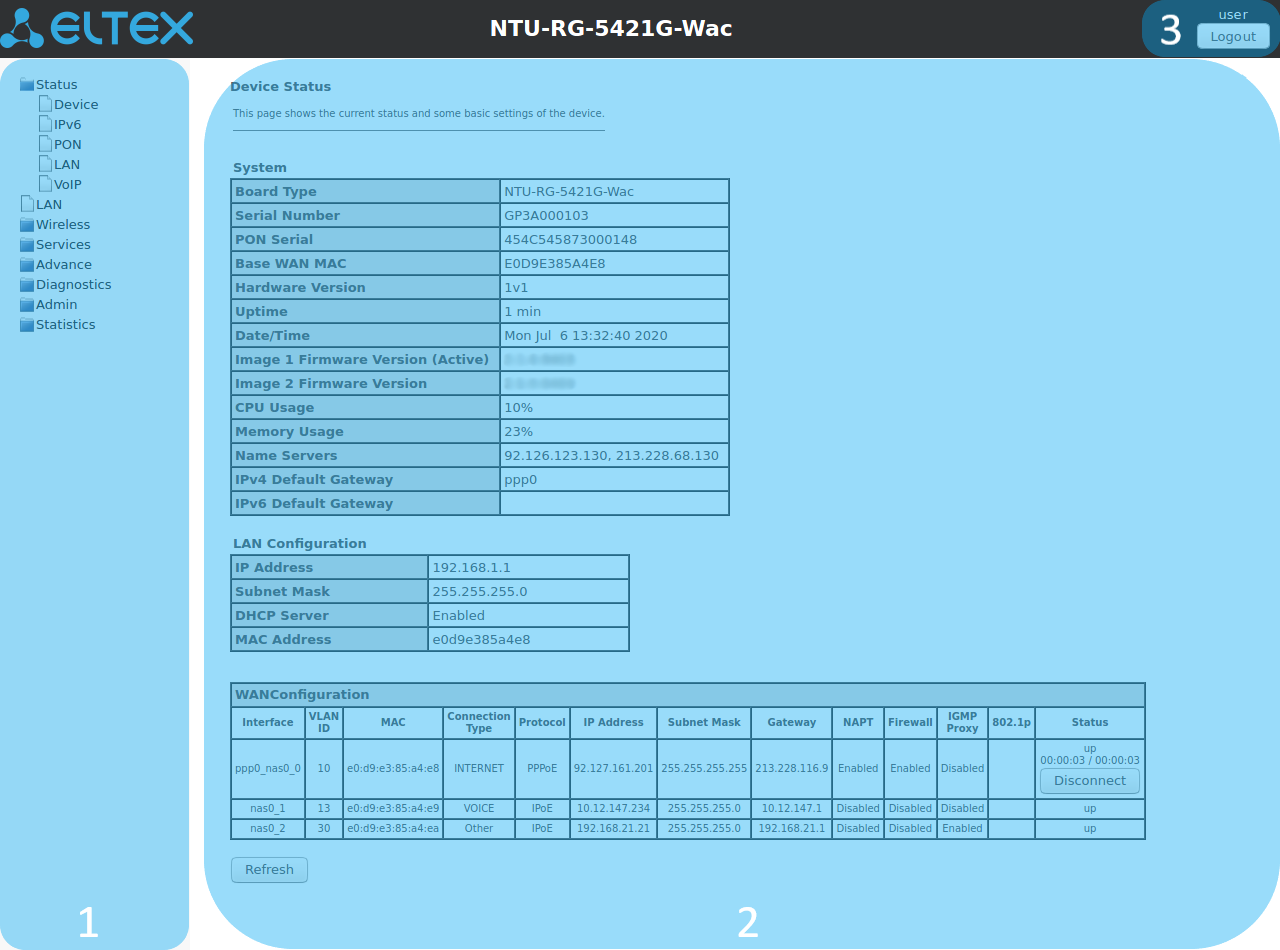Open the VoIP status page link
Screen dimensions: 1280x950
[x=68, y=184]
